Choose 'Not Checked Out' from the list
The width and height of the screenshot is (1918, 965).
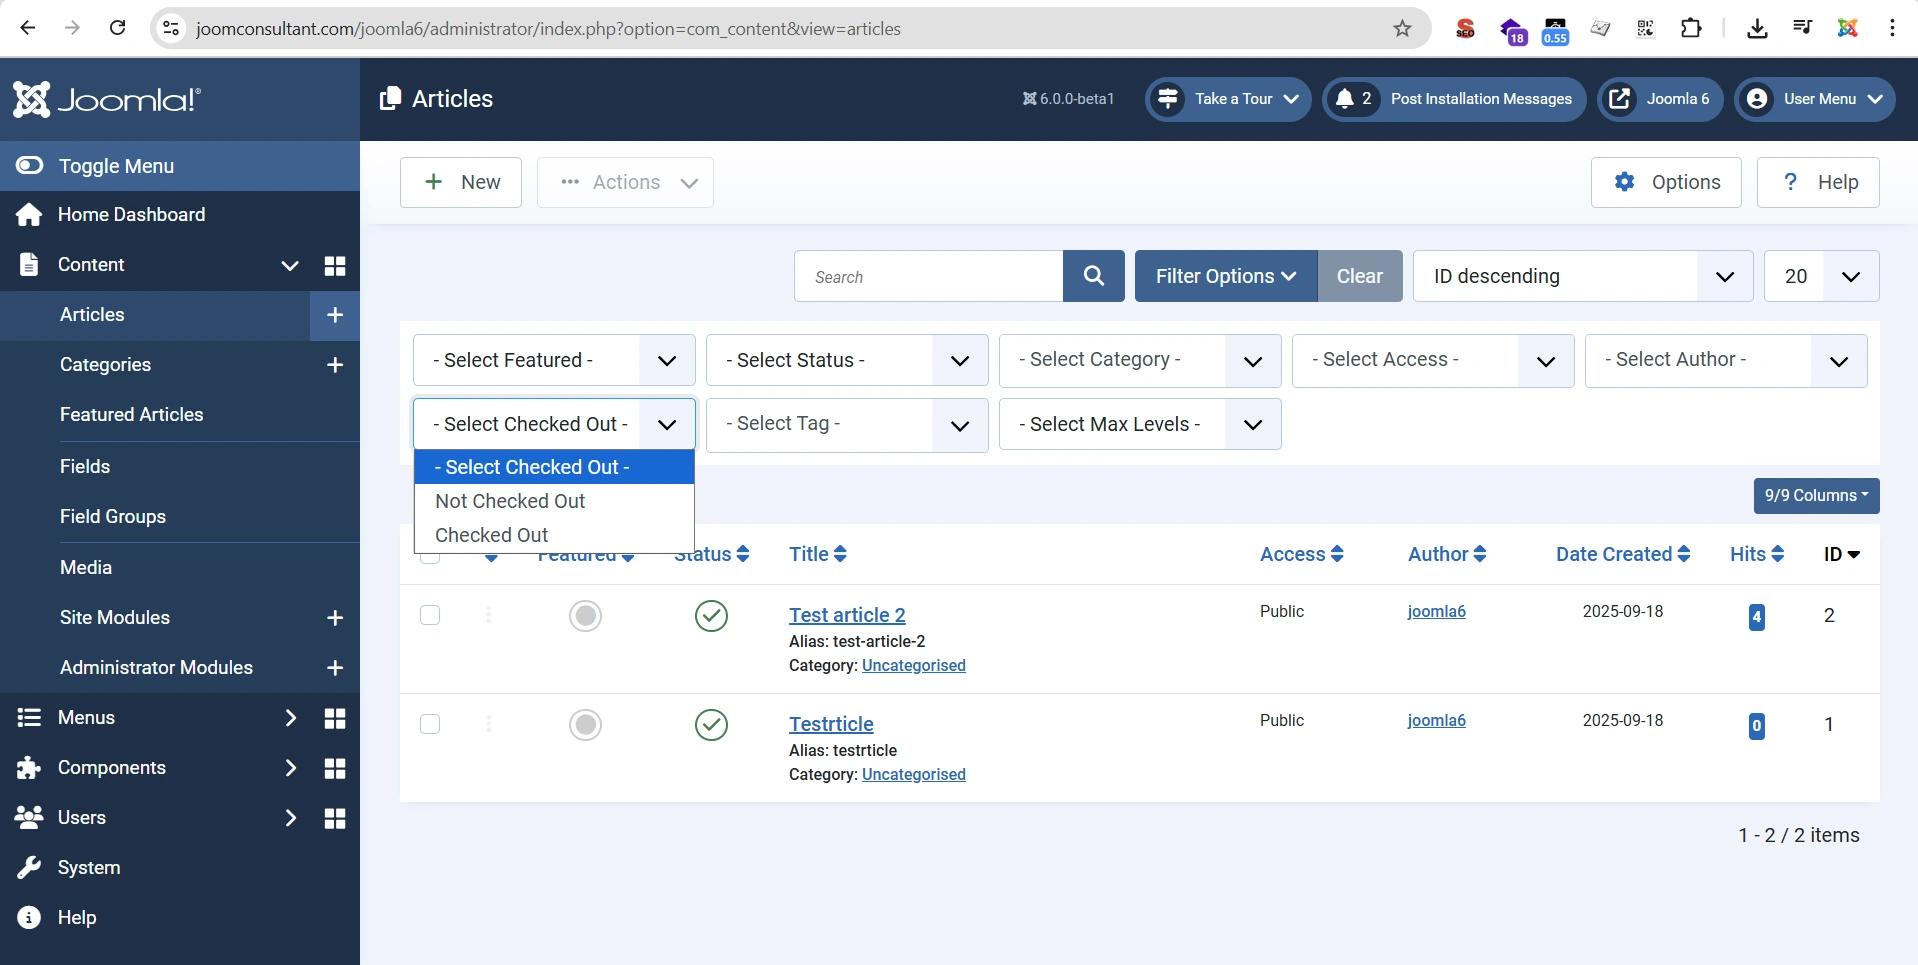(510, 501)
